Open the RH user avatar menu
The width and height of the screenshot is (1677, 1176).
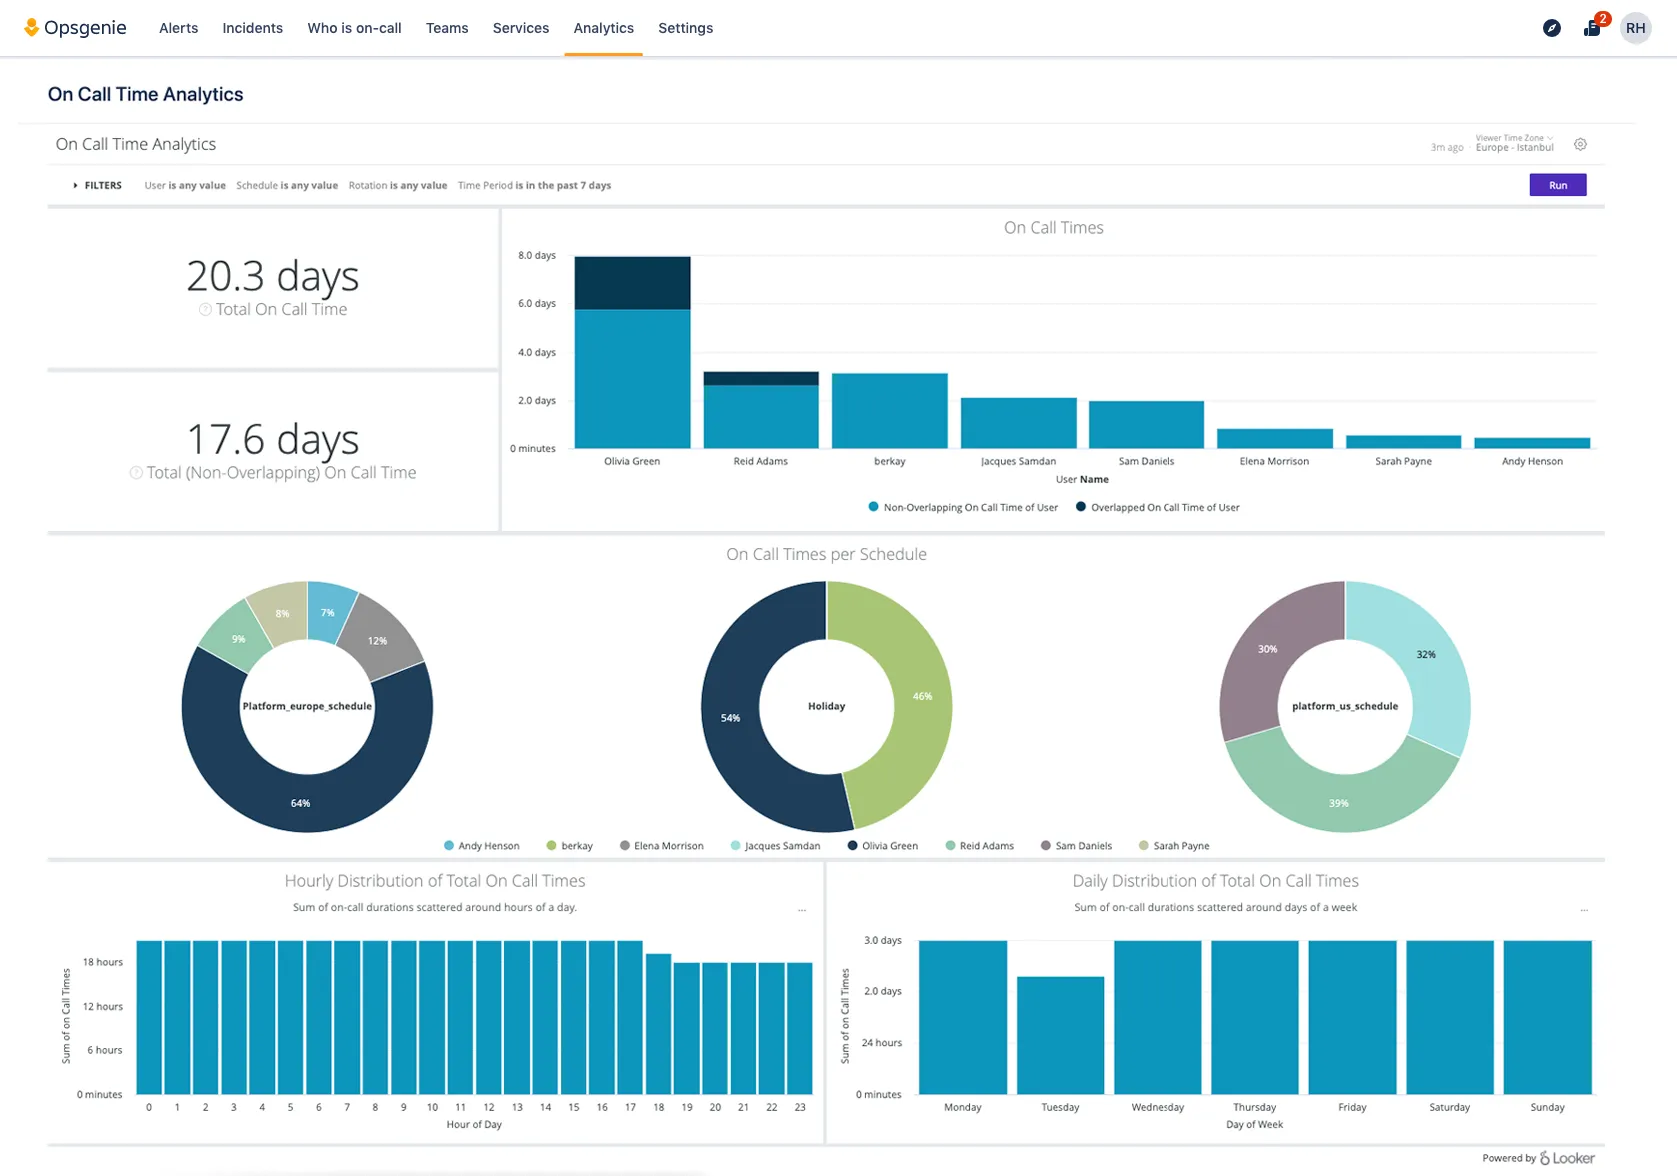pyautogui.click(x=1636, y=28)
